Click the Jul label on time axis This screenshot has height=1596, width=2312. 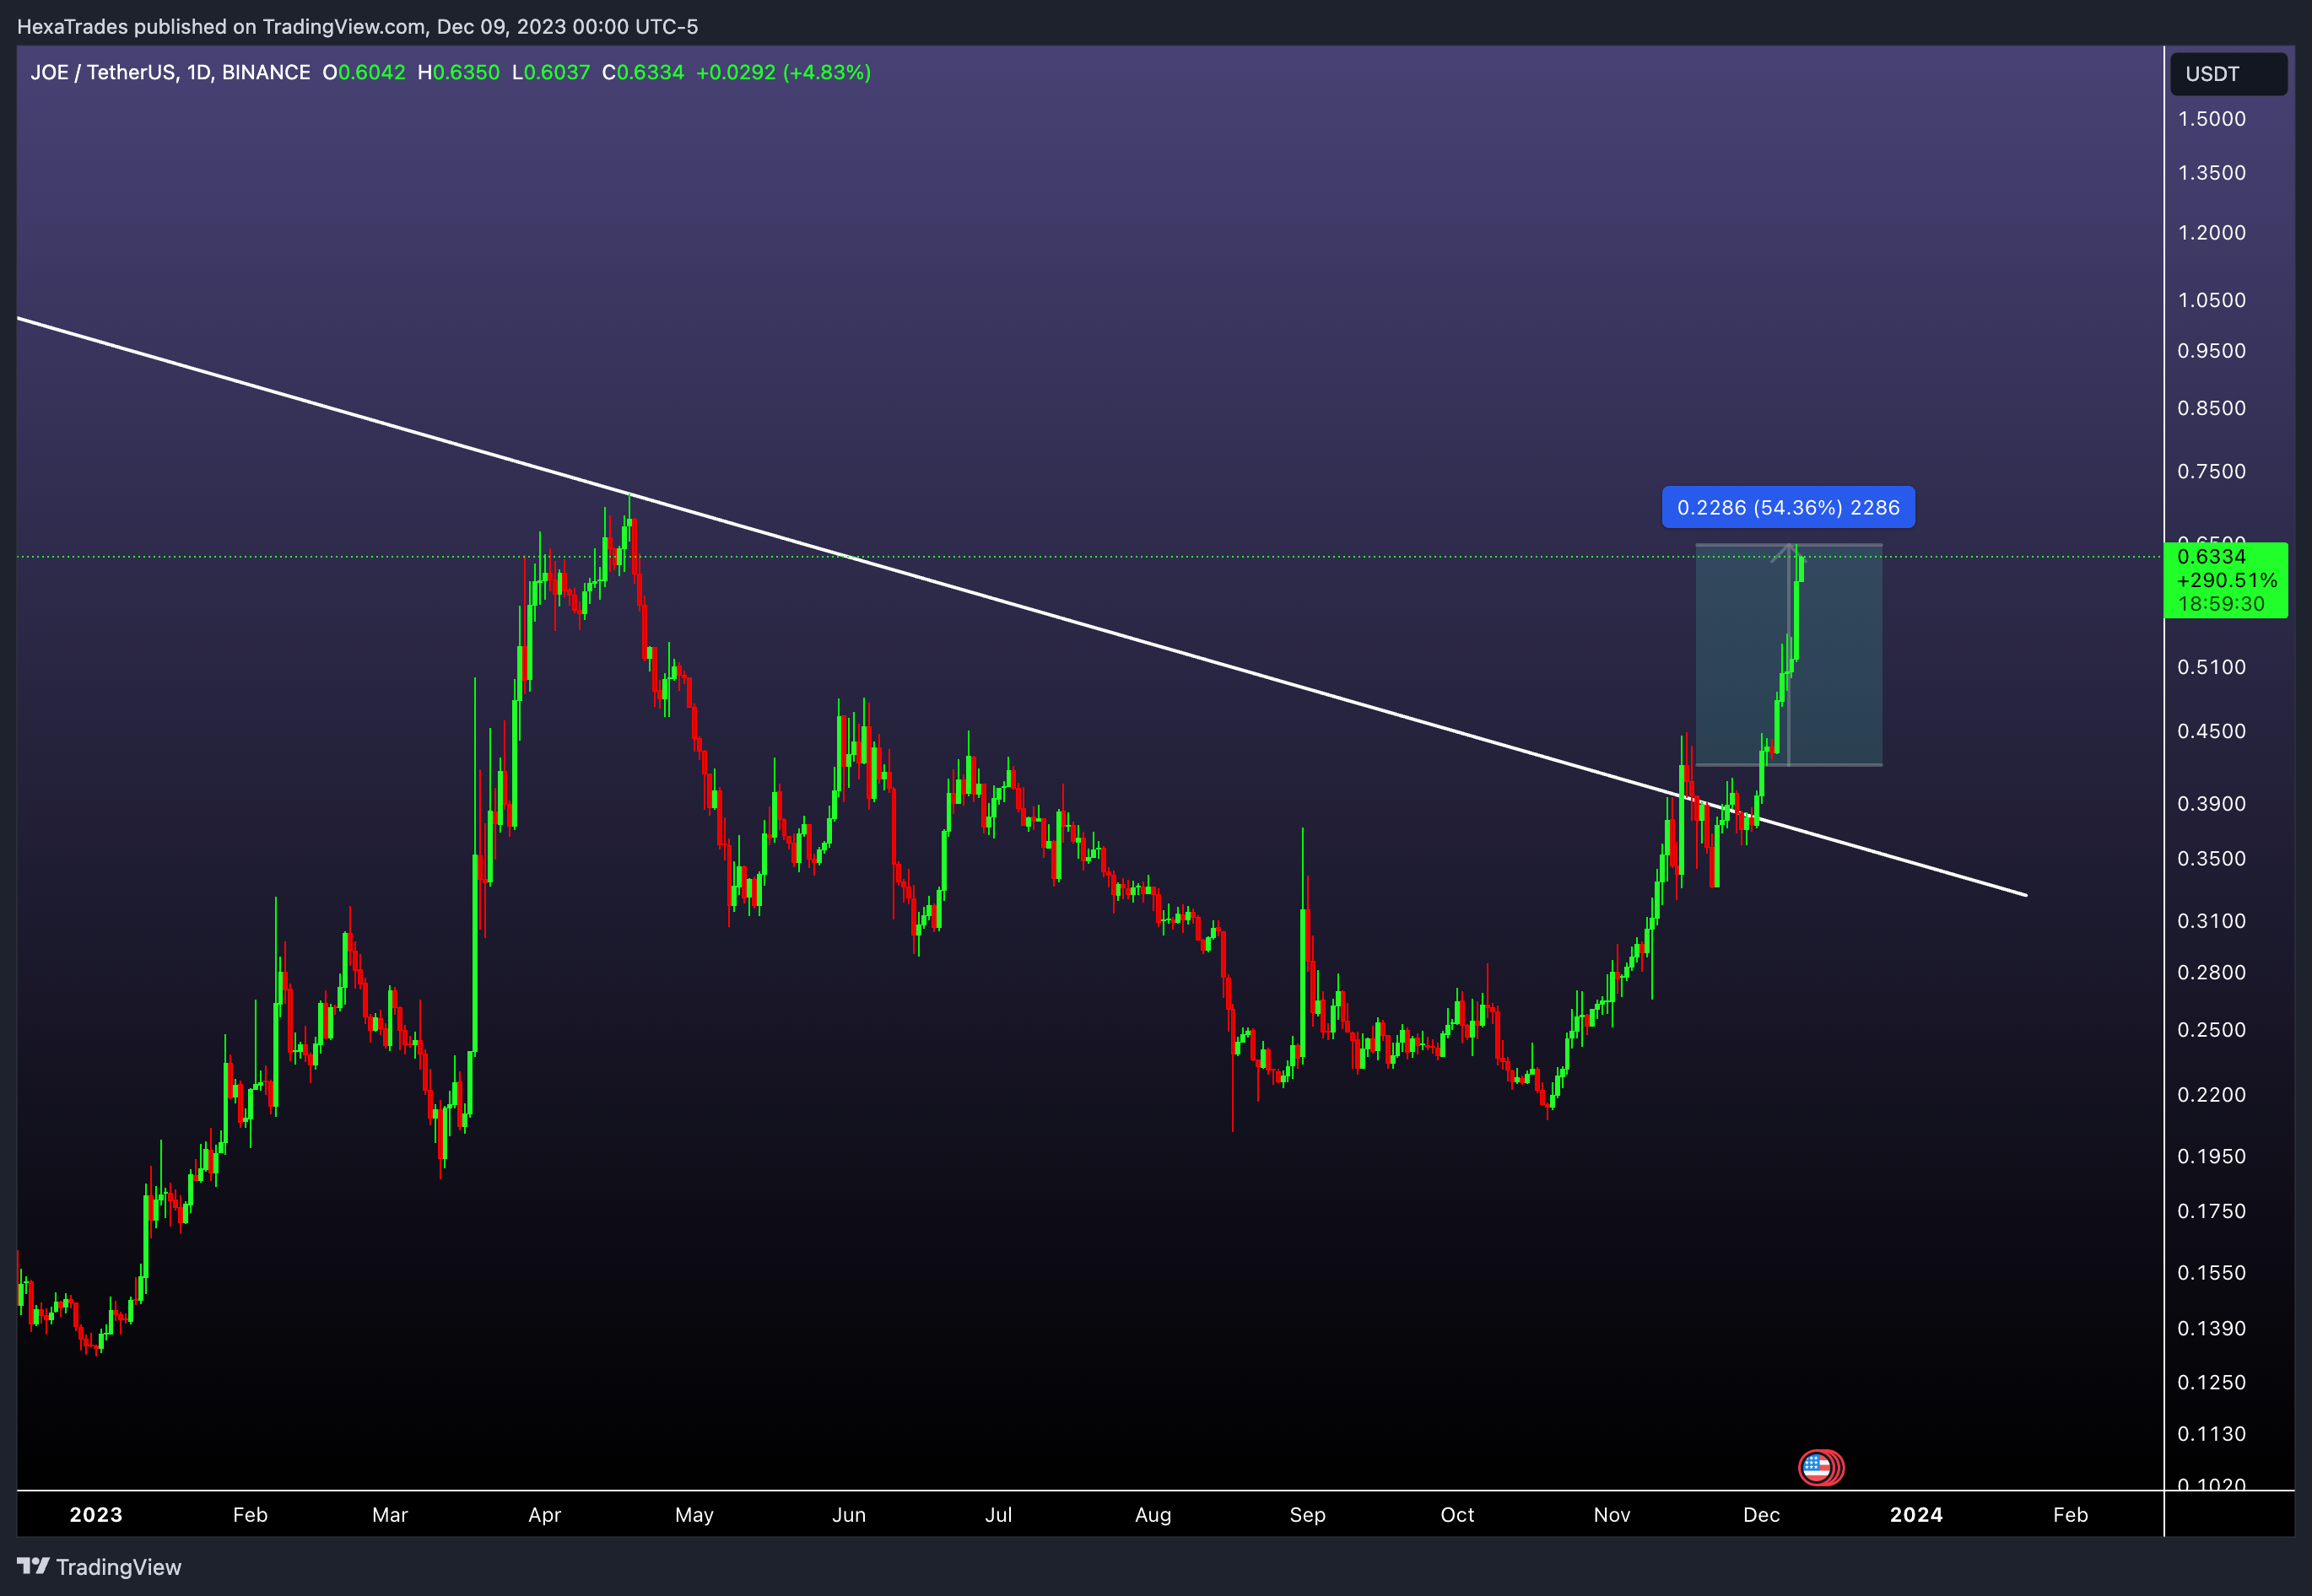(998, 1514)
